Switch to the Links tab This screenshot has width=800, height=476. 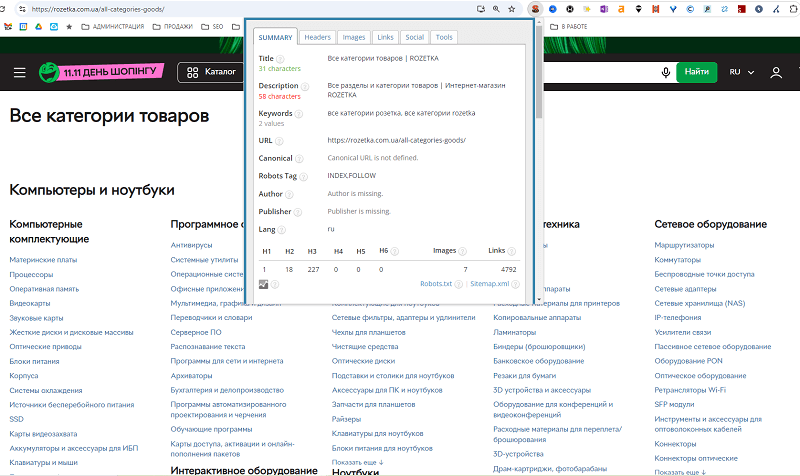pyautogui.click(x=385, y=37)
